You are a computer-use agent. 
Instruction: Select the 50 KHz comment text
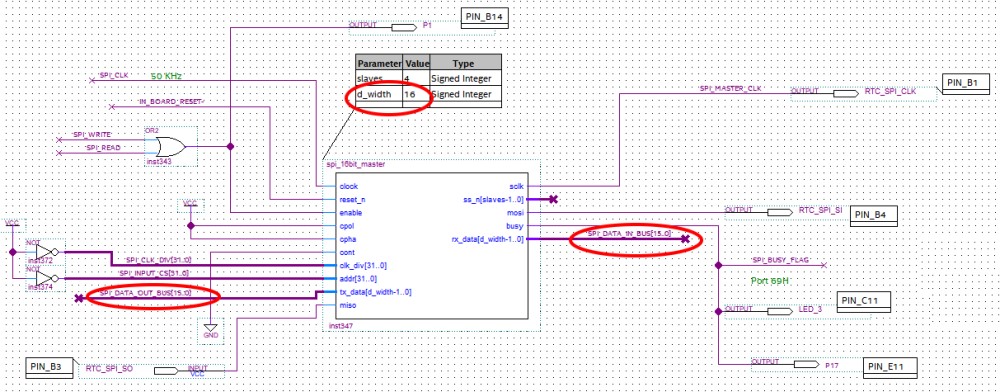coord(166,76)
